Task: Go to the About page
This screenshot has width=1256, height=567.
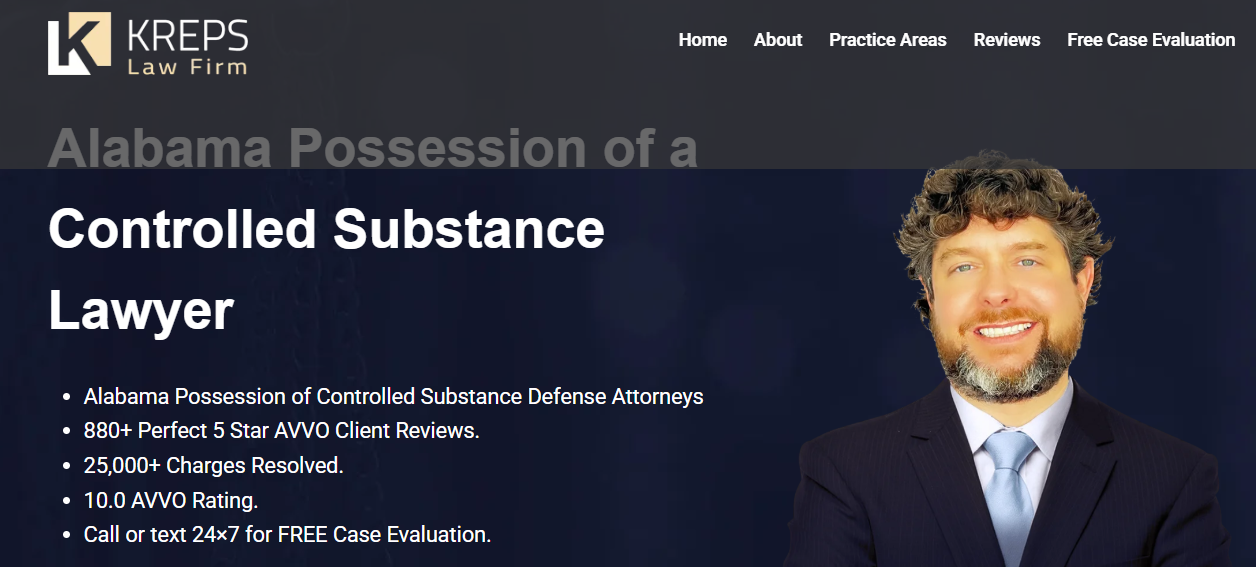Action: [778, 40]
